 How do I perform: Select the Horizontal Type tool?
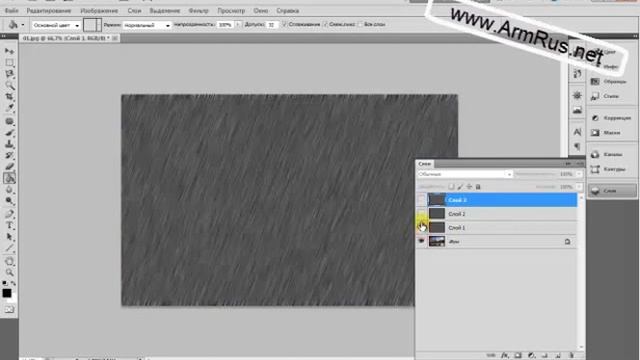coord(9,225)
